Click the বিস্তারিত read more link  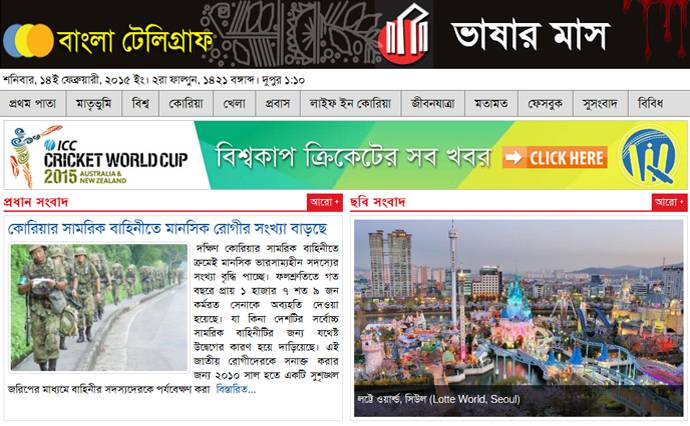(235, 389)
